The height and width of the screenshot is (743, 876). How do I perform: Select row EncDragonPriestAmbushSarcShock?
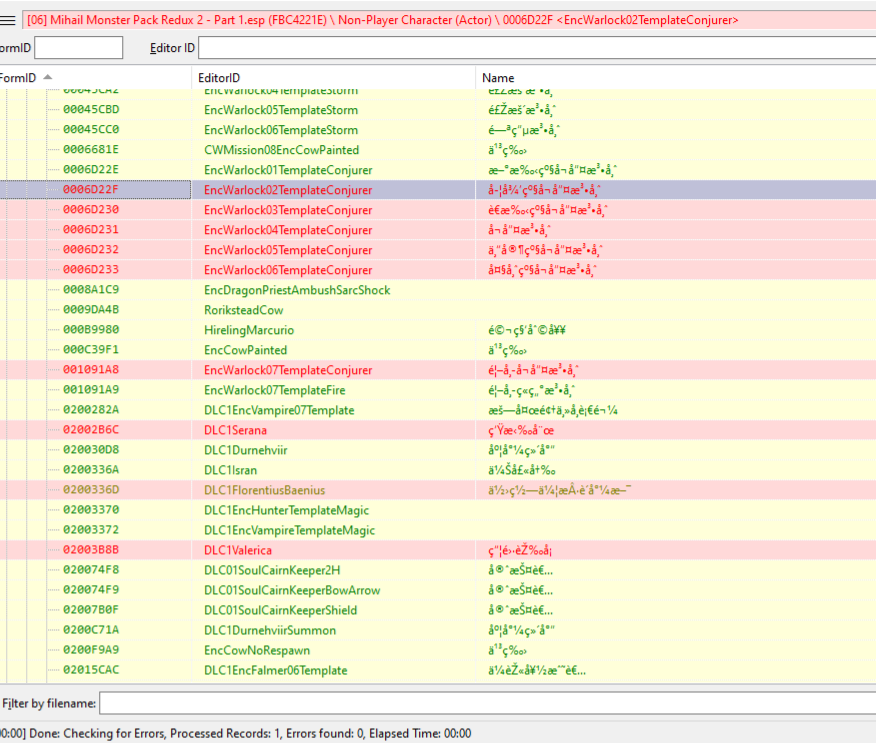438,290
